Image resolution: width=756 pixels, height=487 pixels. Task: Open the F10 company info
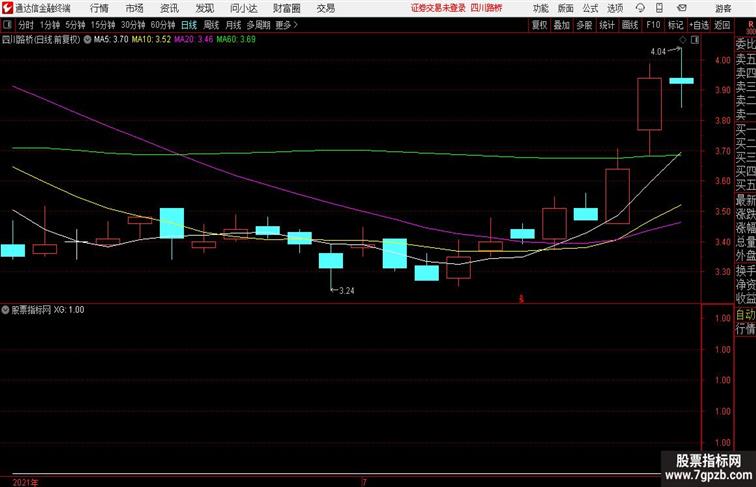[653, 25]
